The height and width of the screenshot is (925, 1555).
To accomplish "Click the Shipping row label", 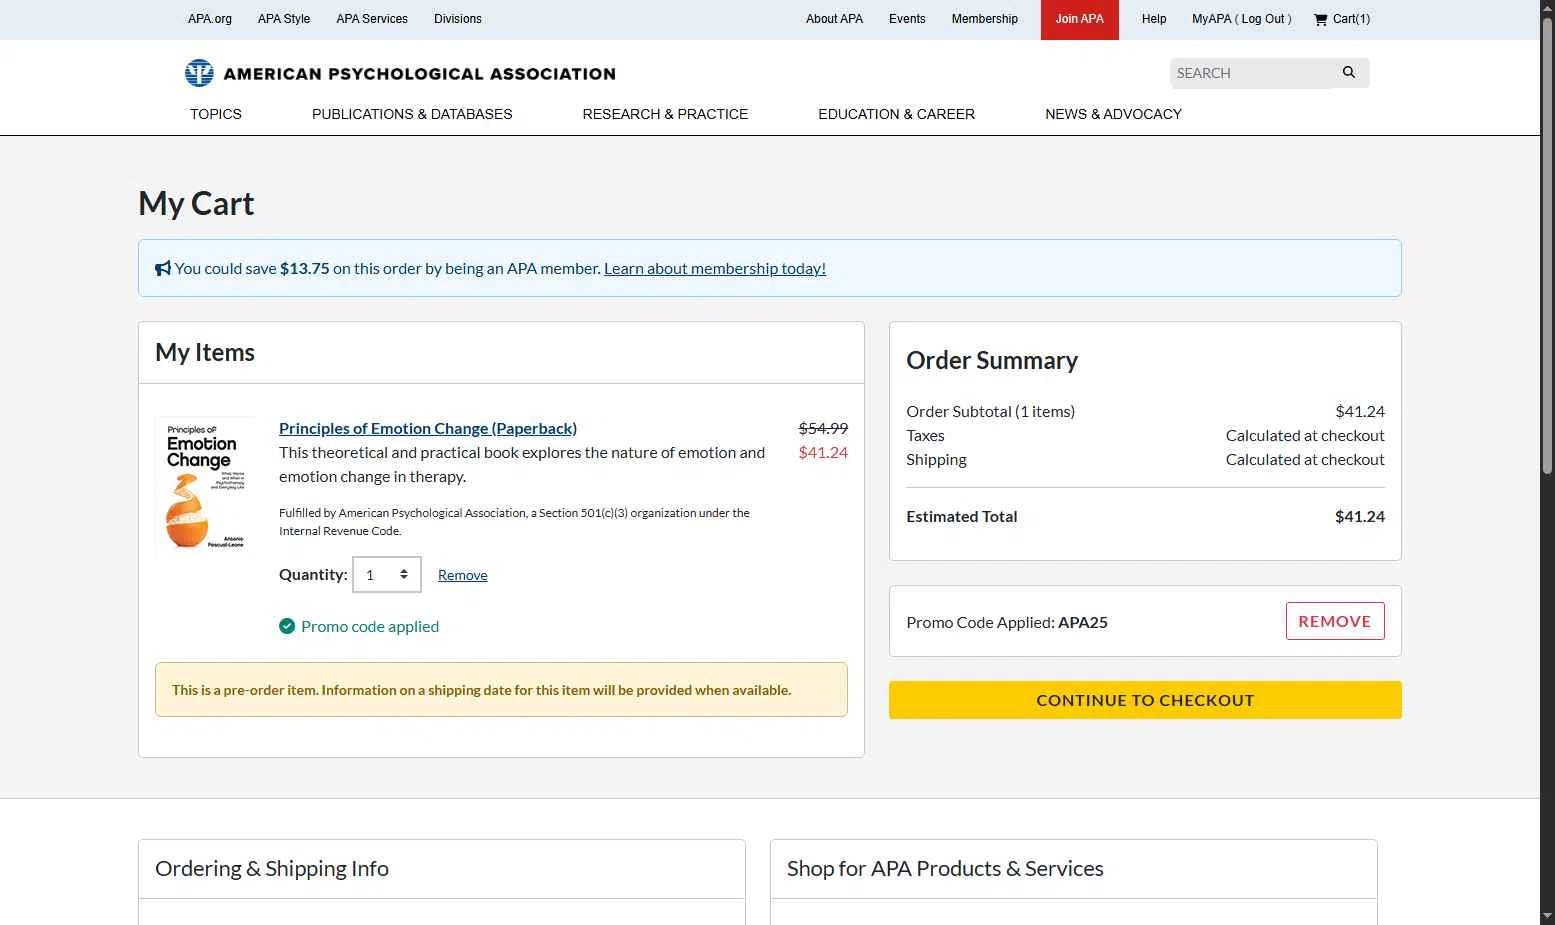I will tap(936, 459).
